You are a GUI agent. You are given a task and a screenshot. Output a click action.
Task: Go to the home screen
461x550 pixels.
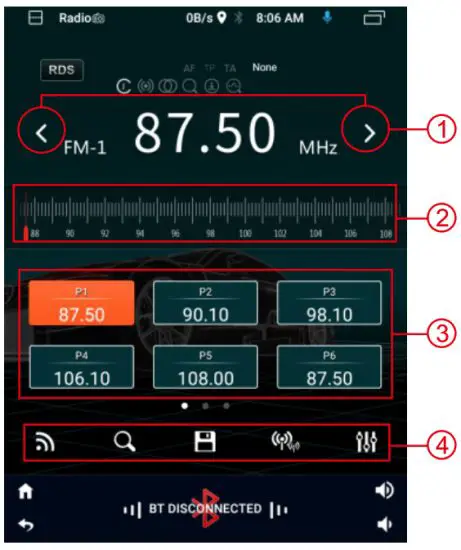(26, 491)
